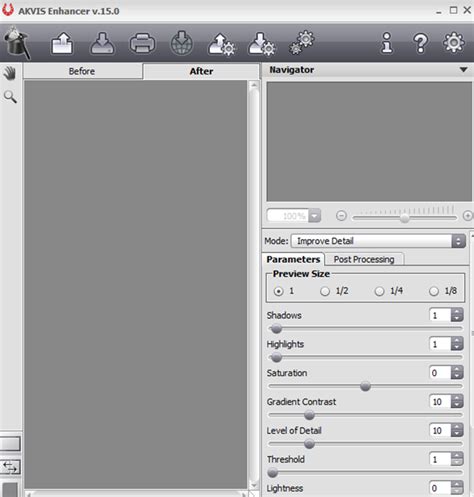Viewport: 474px width, 497px height.
Task: Click the Highlights spinner arrows
Action: (x=457, y=344)
